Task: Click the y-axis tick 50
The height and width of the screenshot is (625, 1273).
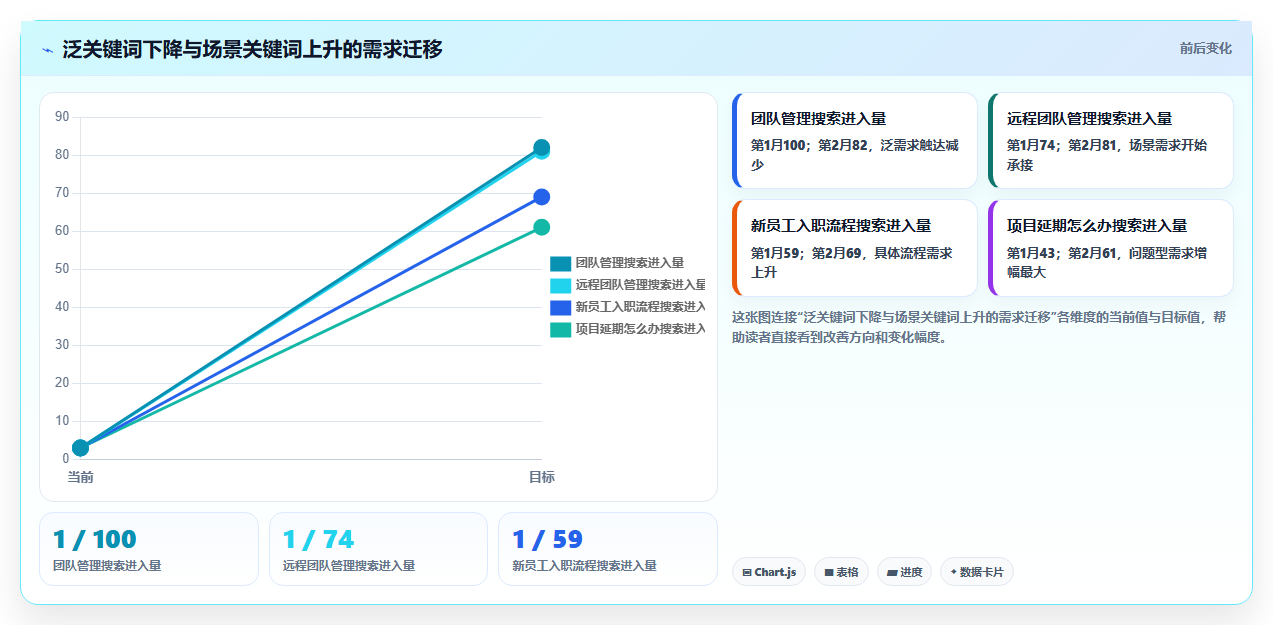Action: [62, 269]
